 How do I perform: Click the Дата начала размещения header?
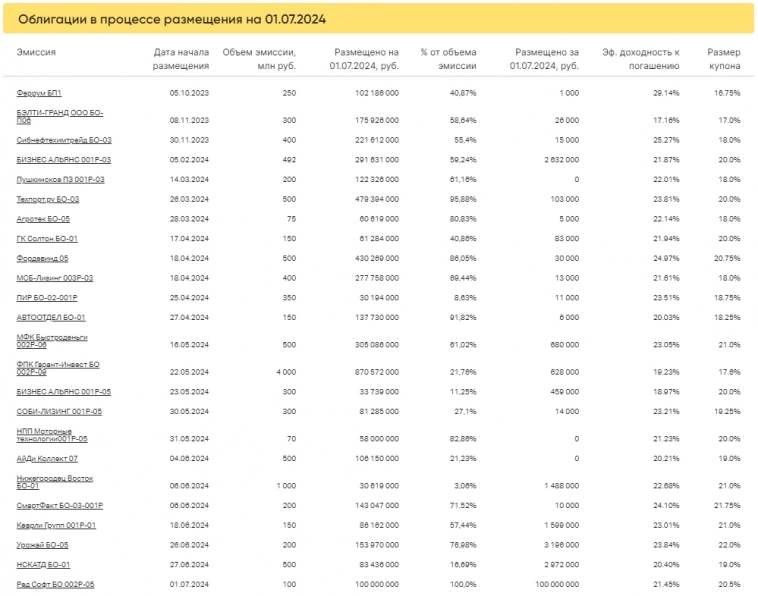click(181, 59)
